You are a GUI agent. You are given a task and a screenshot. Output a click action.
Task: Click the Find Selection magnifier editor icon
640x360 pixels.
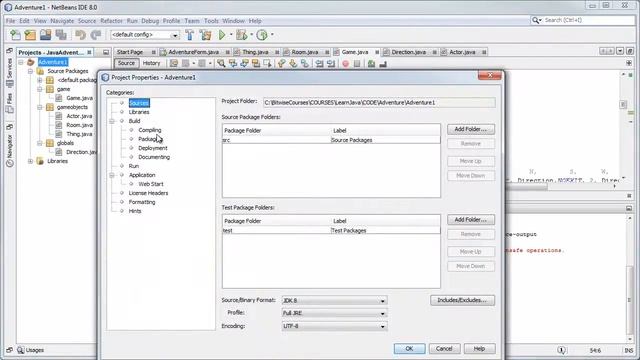[x=221, y=64]
